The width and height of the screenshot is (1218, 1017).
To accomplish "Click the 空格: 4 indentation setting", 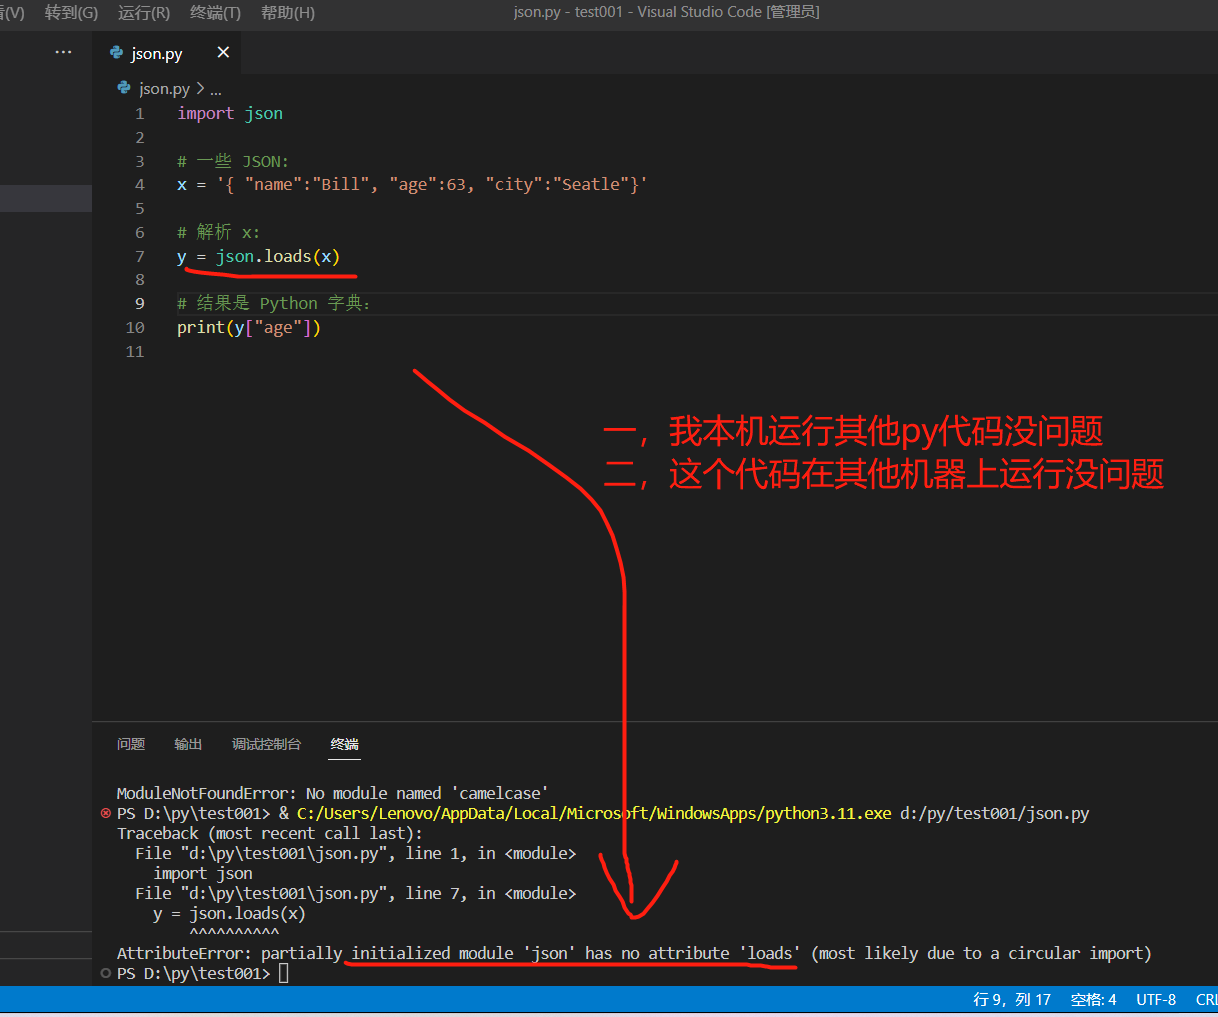I will coord(1093,999).
